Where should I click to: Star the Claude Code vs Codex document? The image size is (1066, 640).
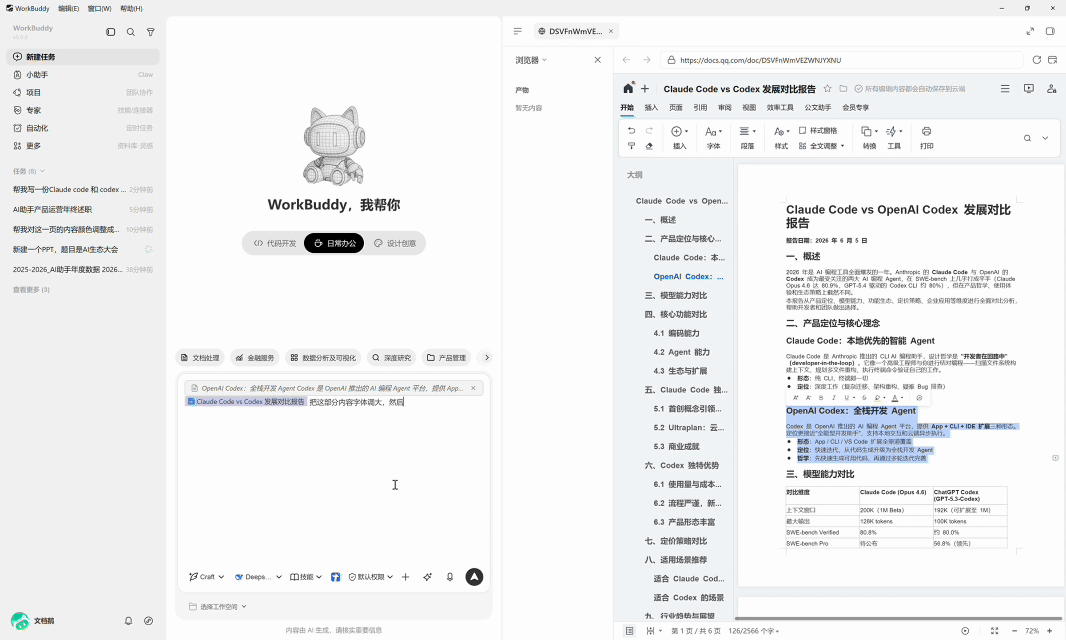(x=827, y=88)
